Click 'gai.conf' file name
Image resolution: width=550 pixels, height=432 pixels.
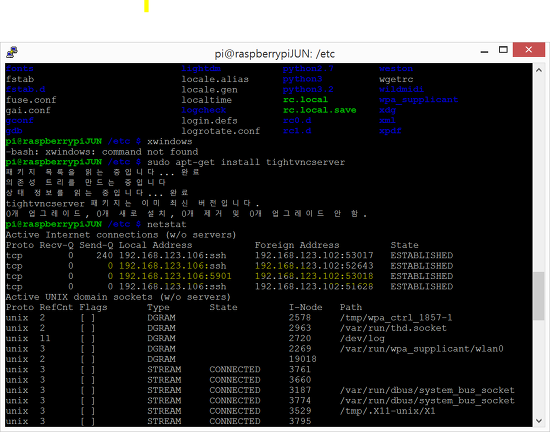[28, 110]
